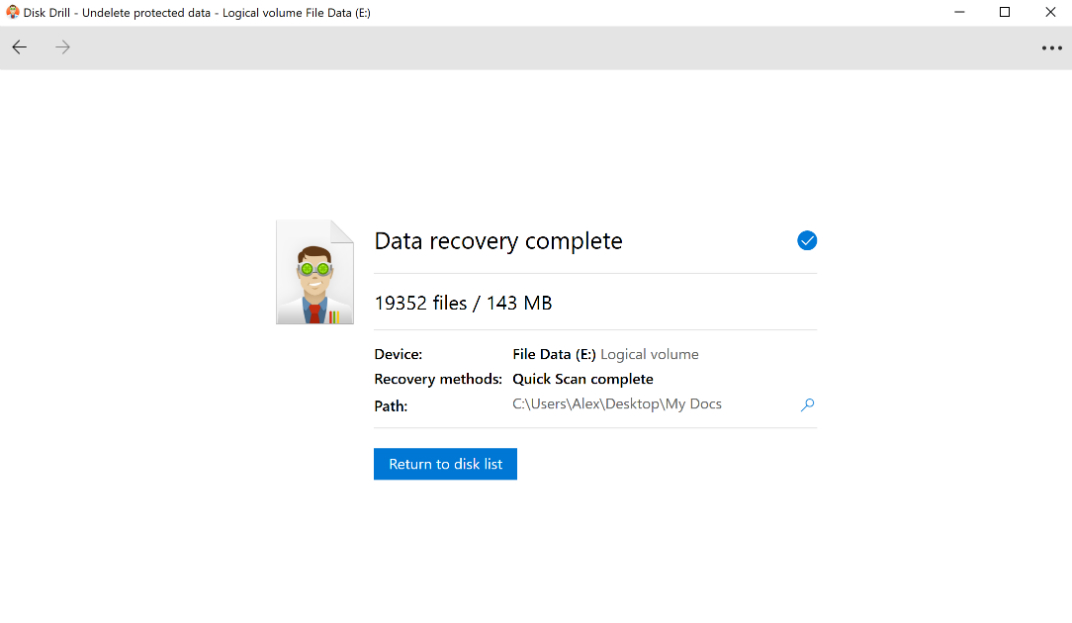
Task: Select the Data recovery complete heading
Action: [x=498, y=241]
